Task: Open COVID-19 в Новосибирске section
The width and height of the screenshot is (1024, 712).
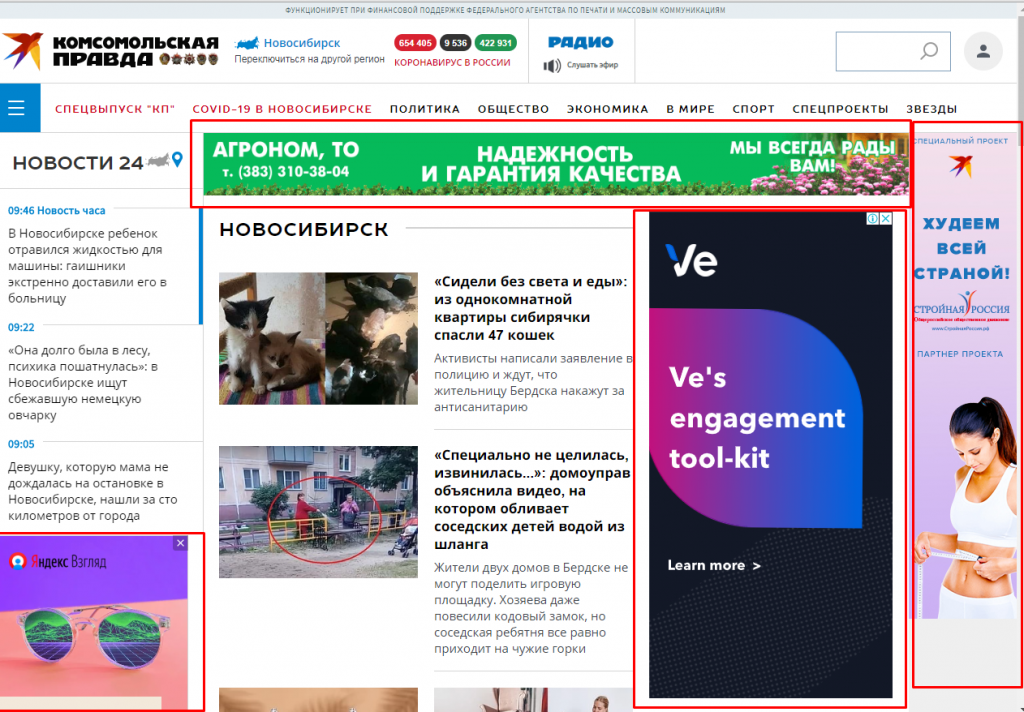Action: point(282,109)
